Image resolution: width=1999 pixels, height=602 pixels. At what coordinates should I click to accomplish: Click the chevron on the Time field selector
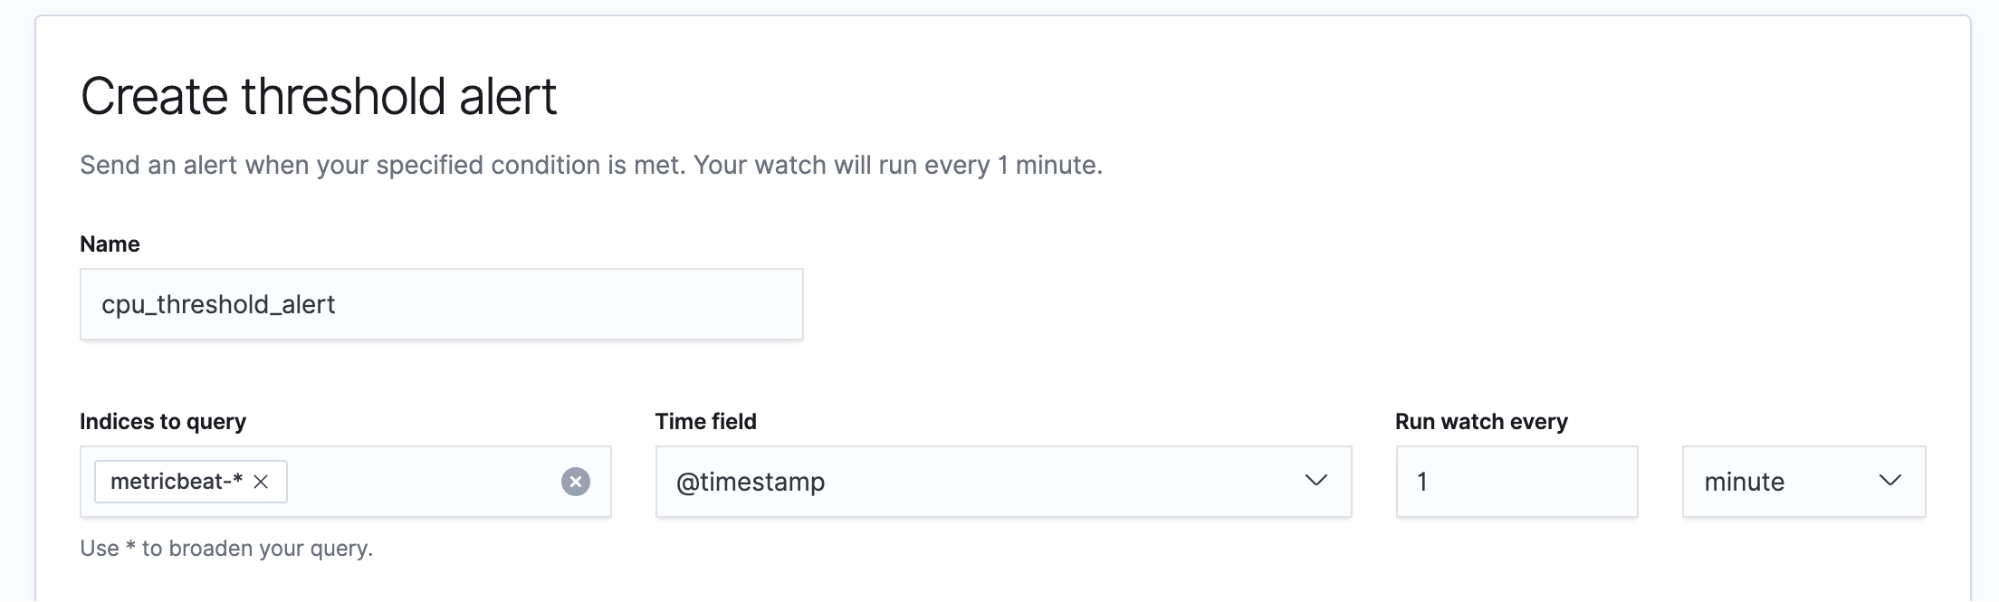[1318, 481]
